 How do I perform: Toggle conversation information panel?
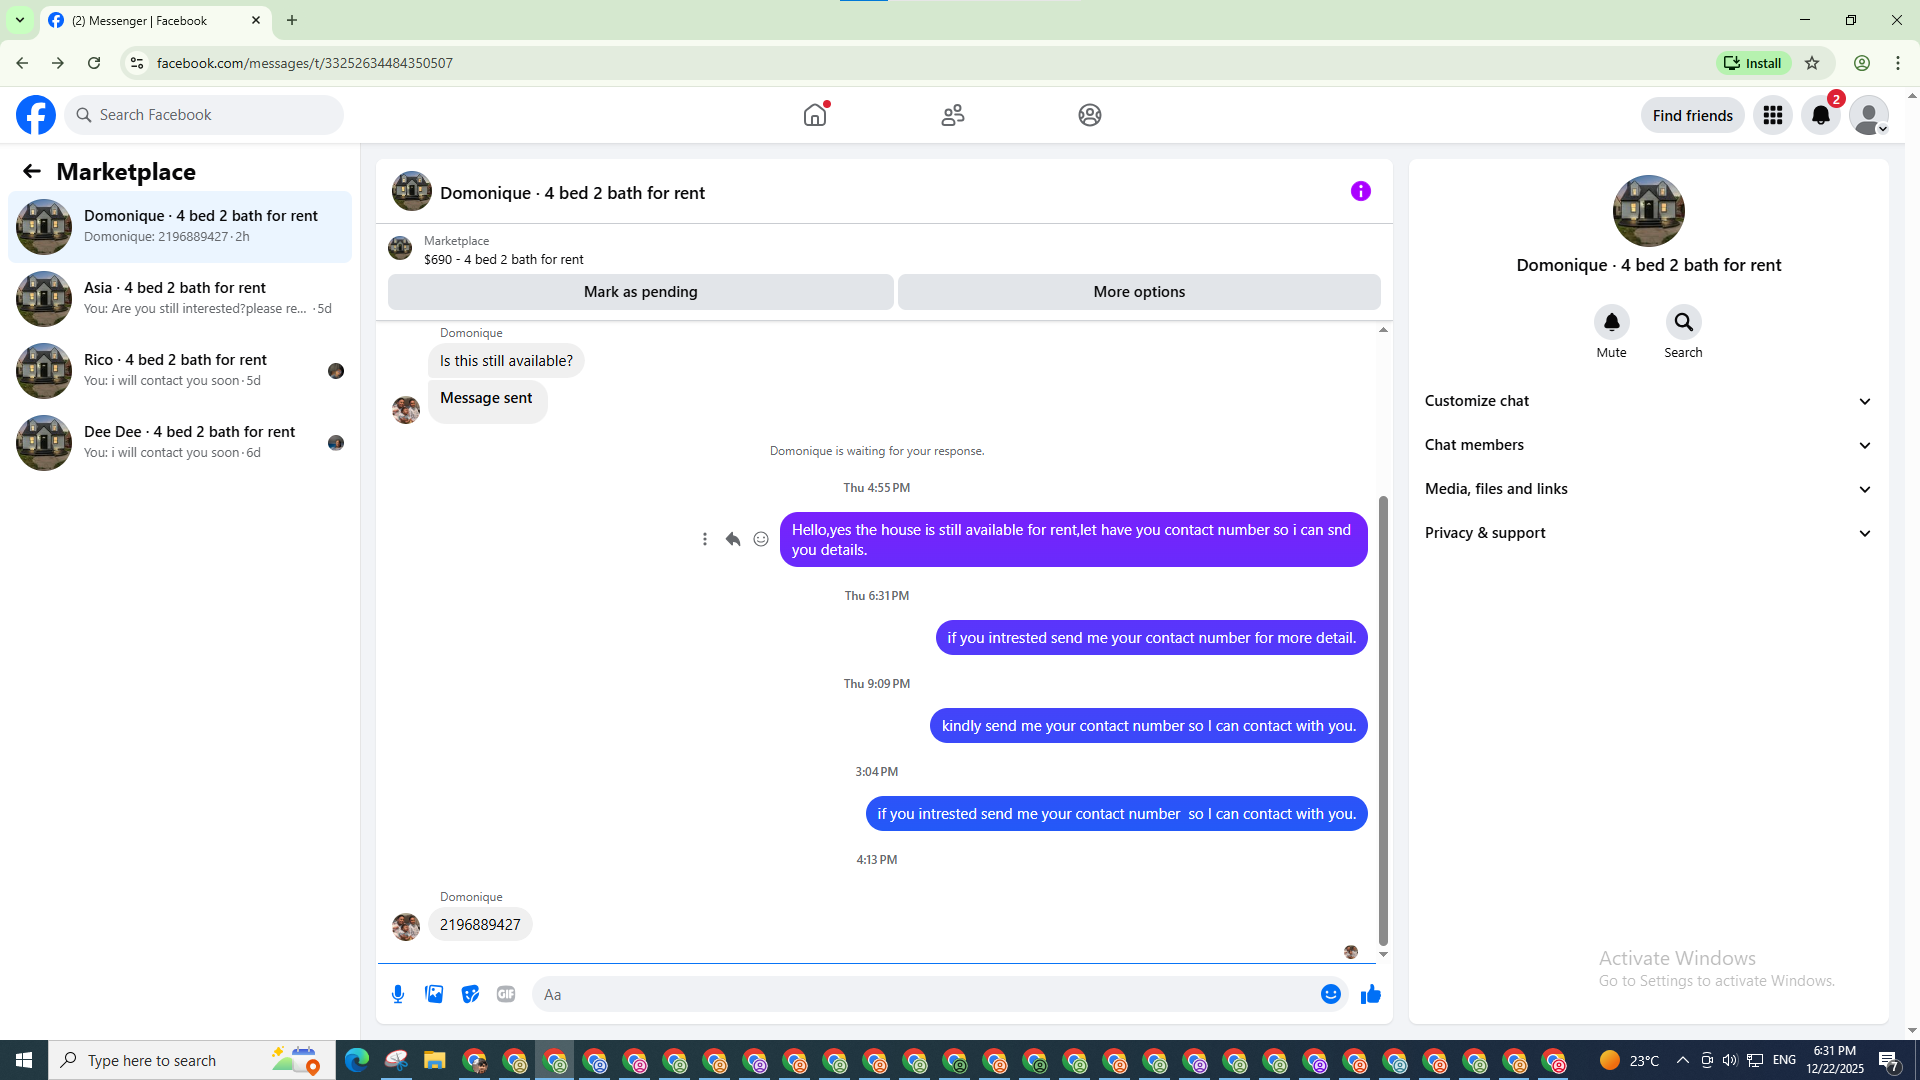1360,191
